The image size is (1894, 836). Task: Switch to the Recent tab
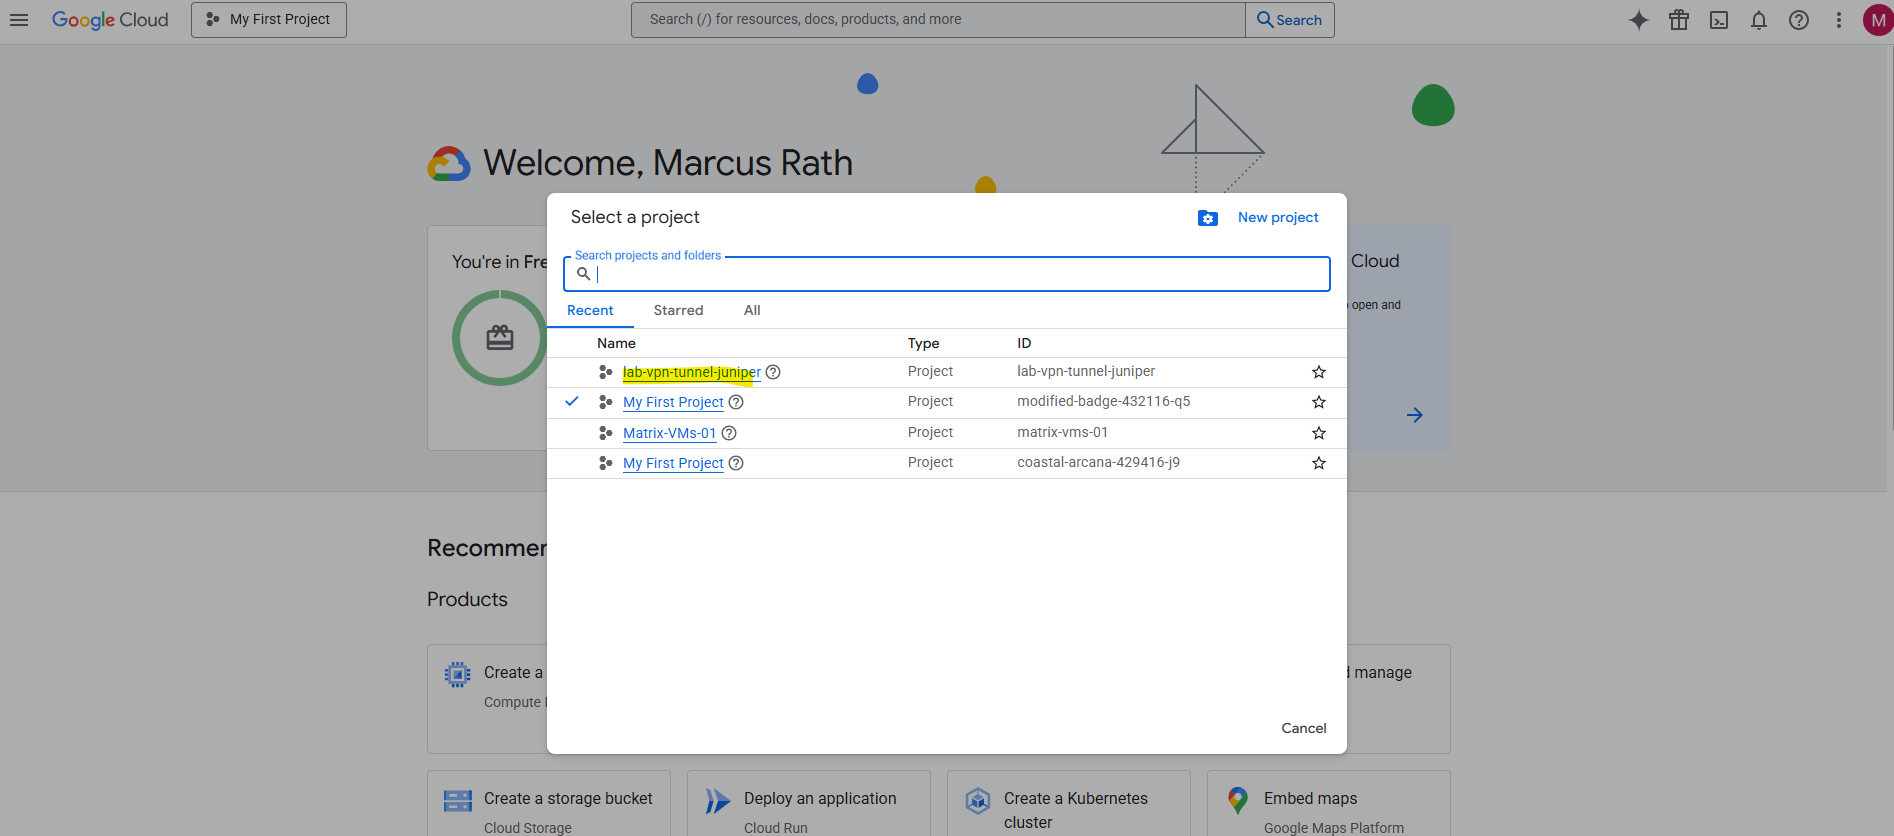click(x=590, y=311)
